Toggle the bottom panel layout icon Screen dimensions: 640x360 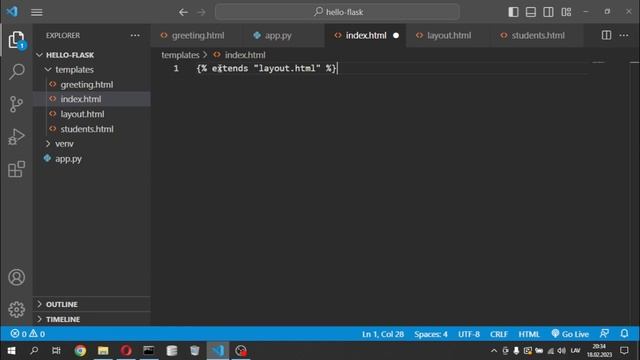tap(531, 12)
